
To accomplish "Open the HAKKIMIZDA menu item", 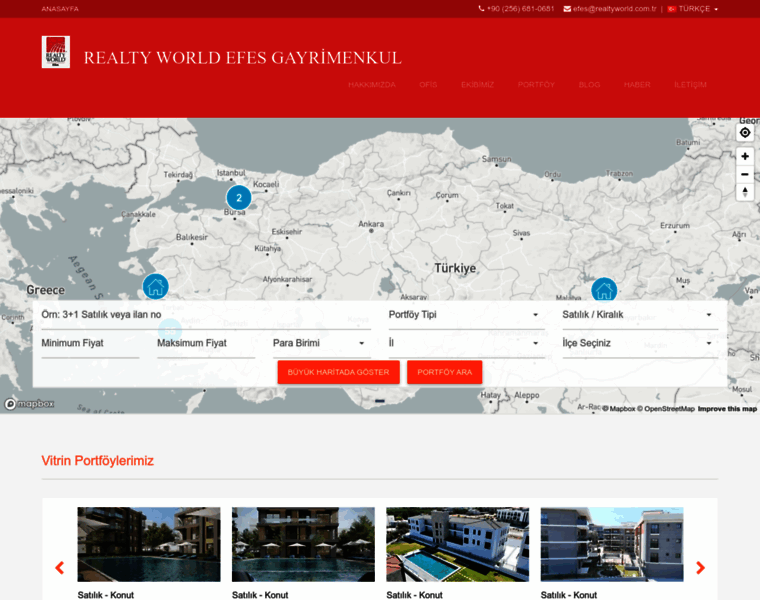I will click(x=372, y=85).
